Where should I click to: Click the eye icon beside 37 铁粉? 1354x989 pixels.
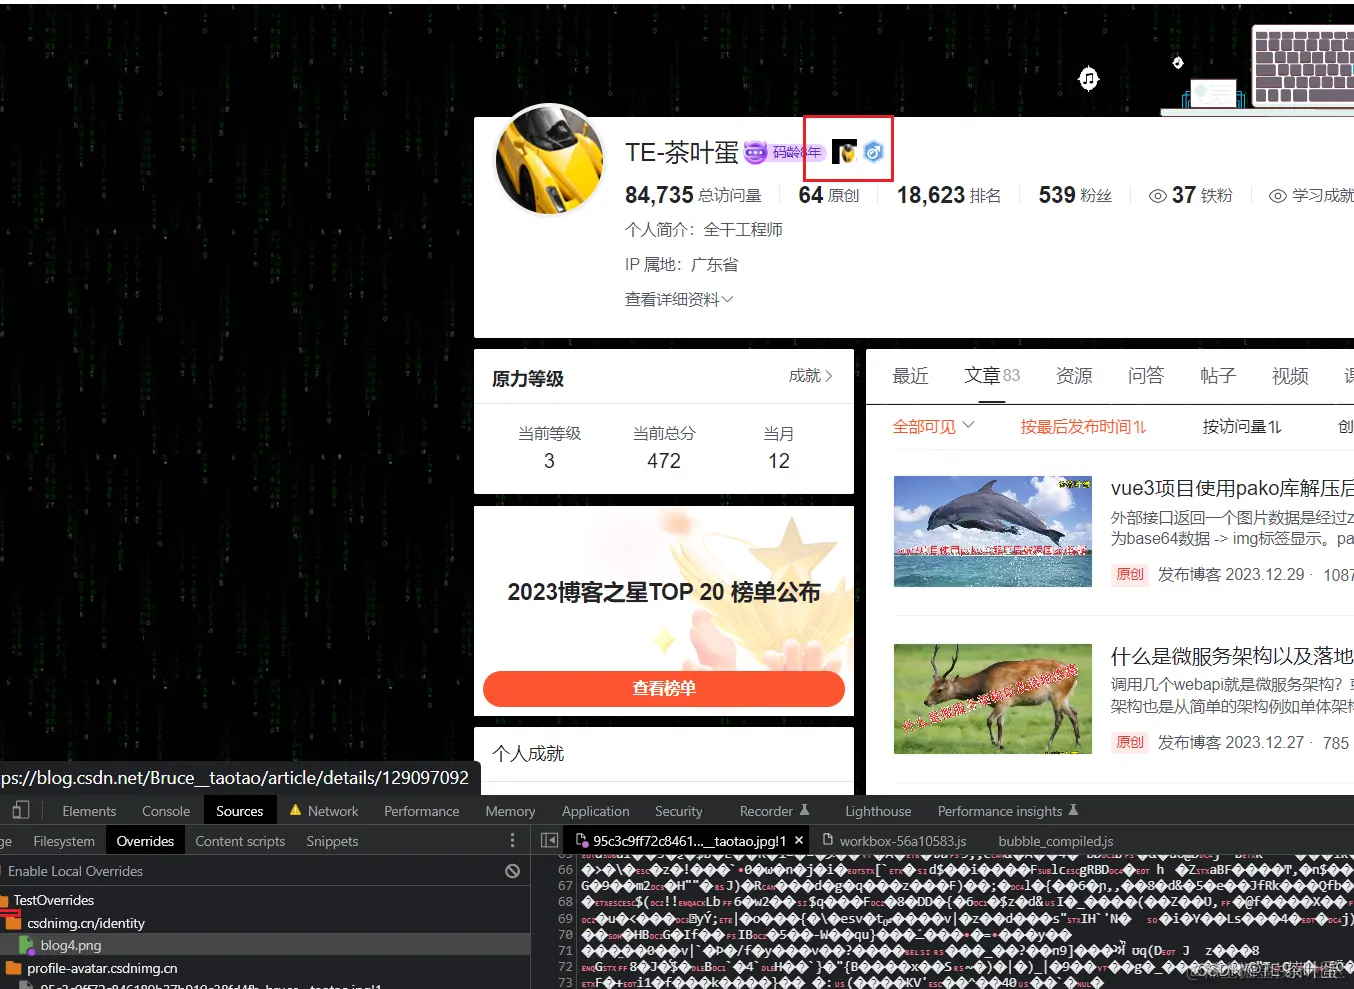coord(1158,196)
